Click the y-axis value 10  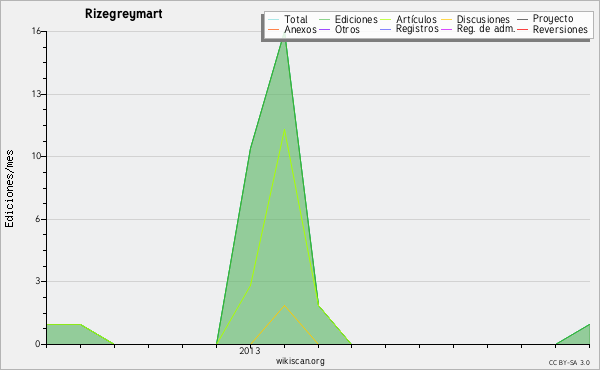[36, 156]
